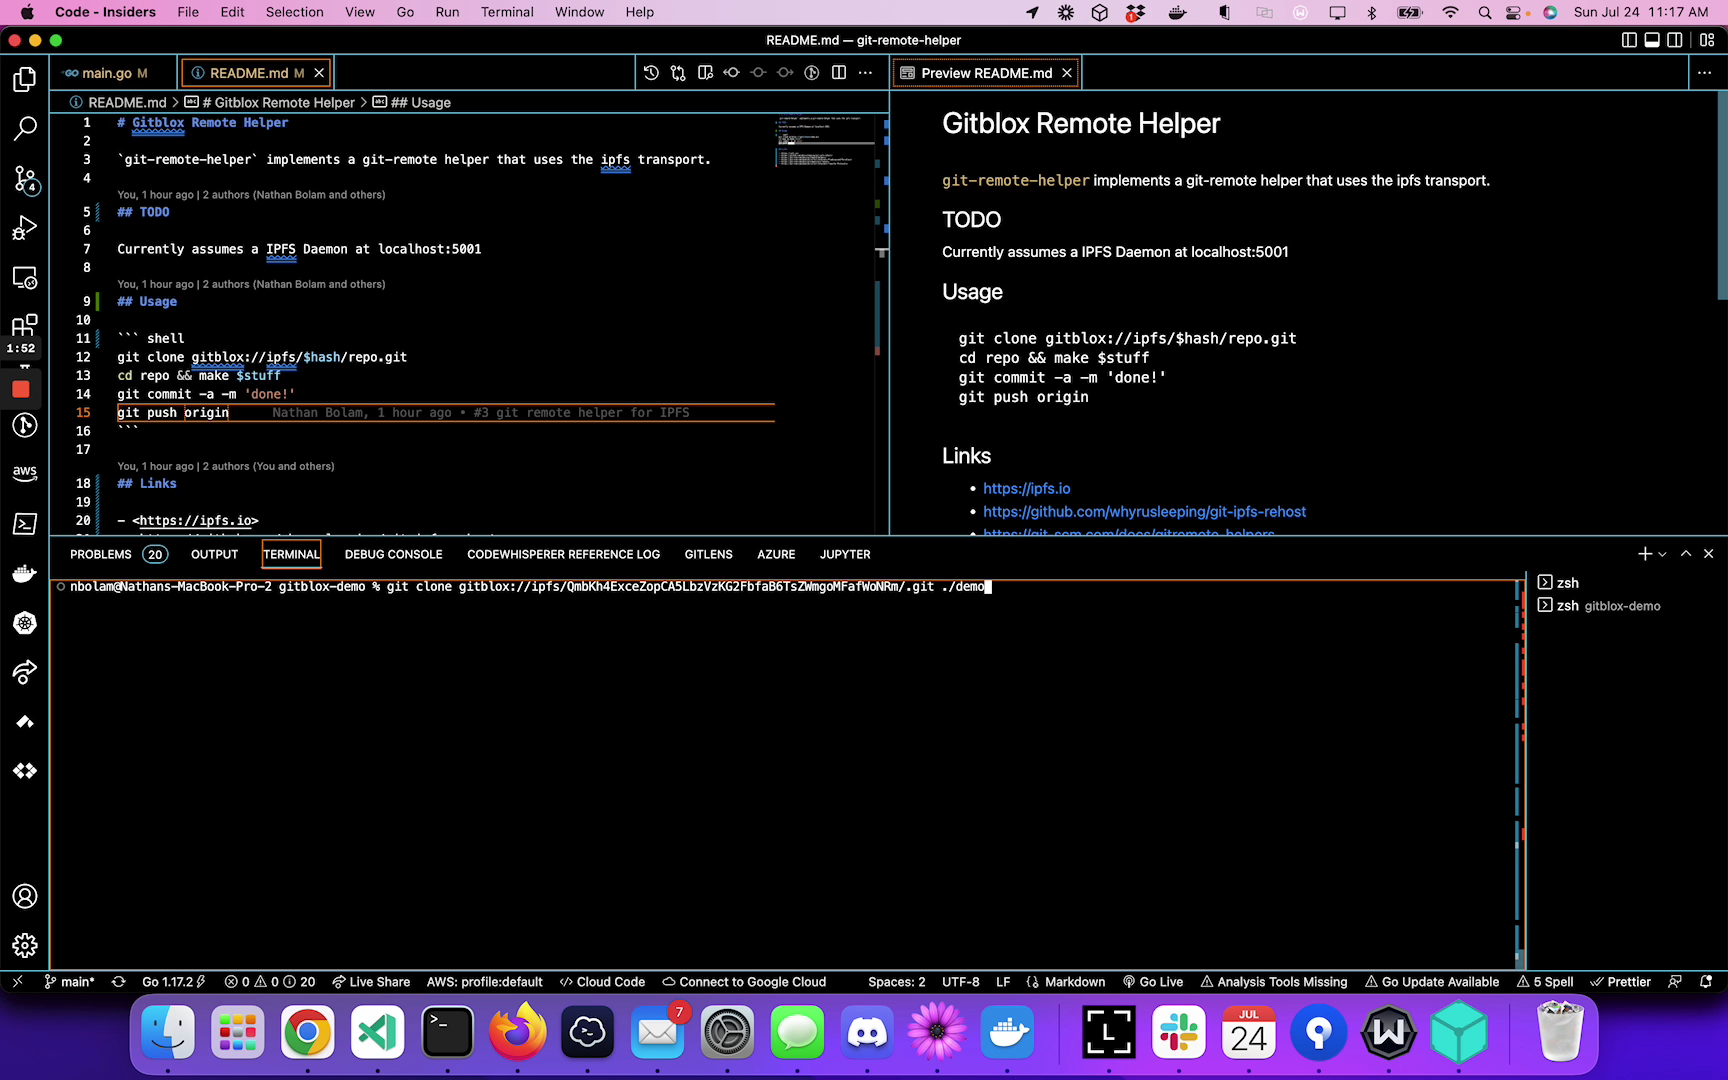
Task: Close the README.md editor tab
Action: (319, 73)
